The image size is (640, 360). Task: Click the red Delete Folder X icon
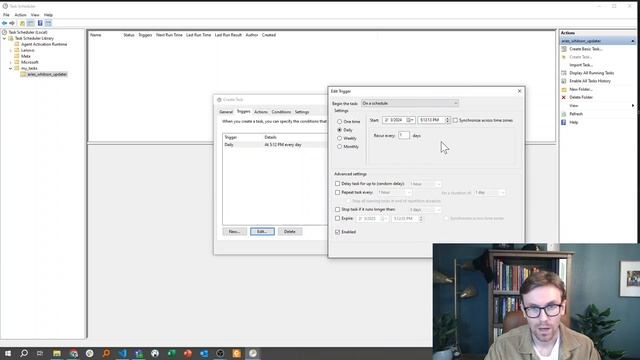tap(564, 98)
